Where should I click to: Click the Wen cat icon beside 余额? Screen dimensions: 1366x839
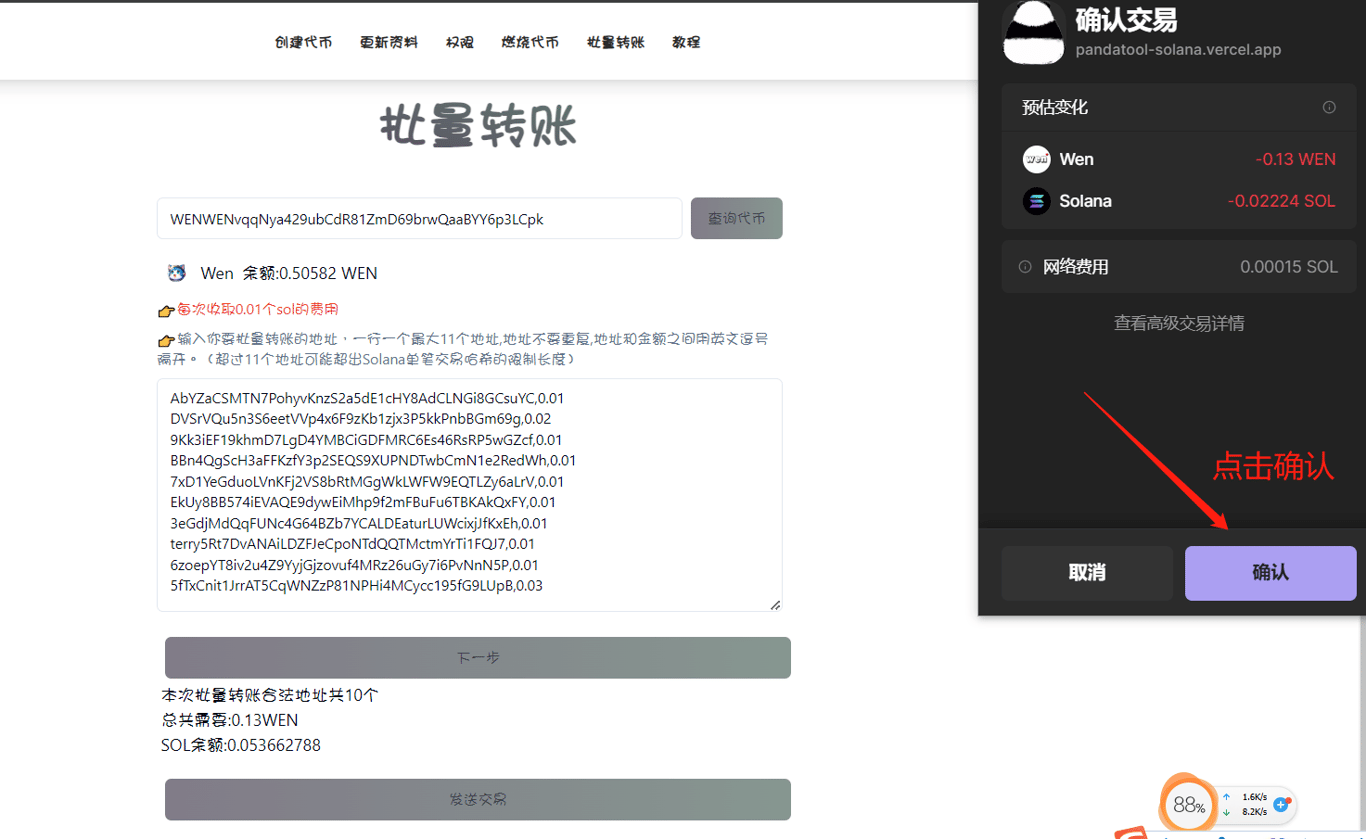pyautogui.click(x=177, y=273)
